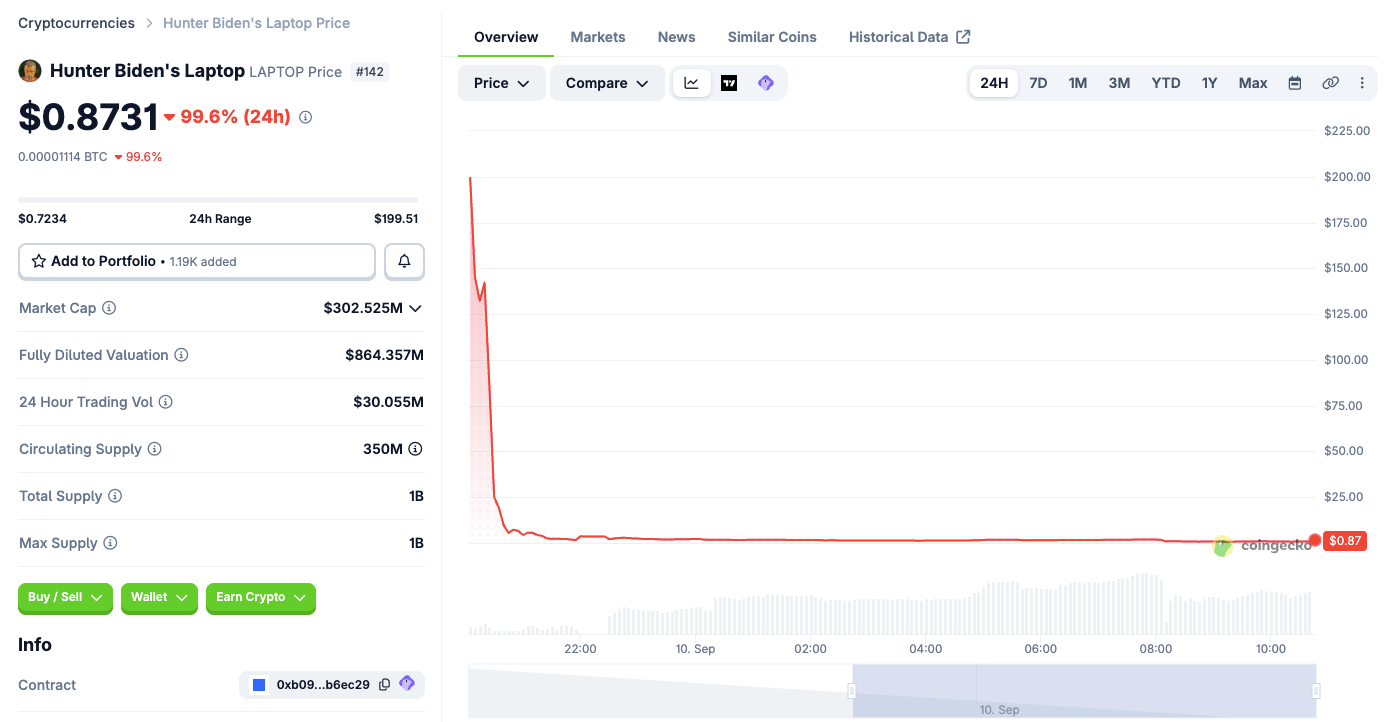Click info icon beside Circulating Supply label
The image size is (1392, 722).
point(154,449)
